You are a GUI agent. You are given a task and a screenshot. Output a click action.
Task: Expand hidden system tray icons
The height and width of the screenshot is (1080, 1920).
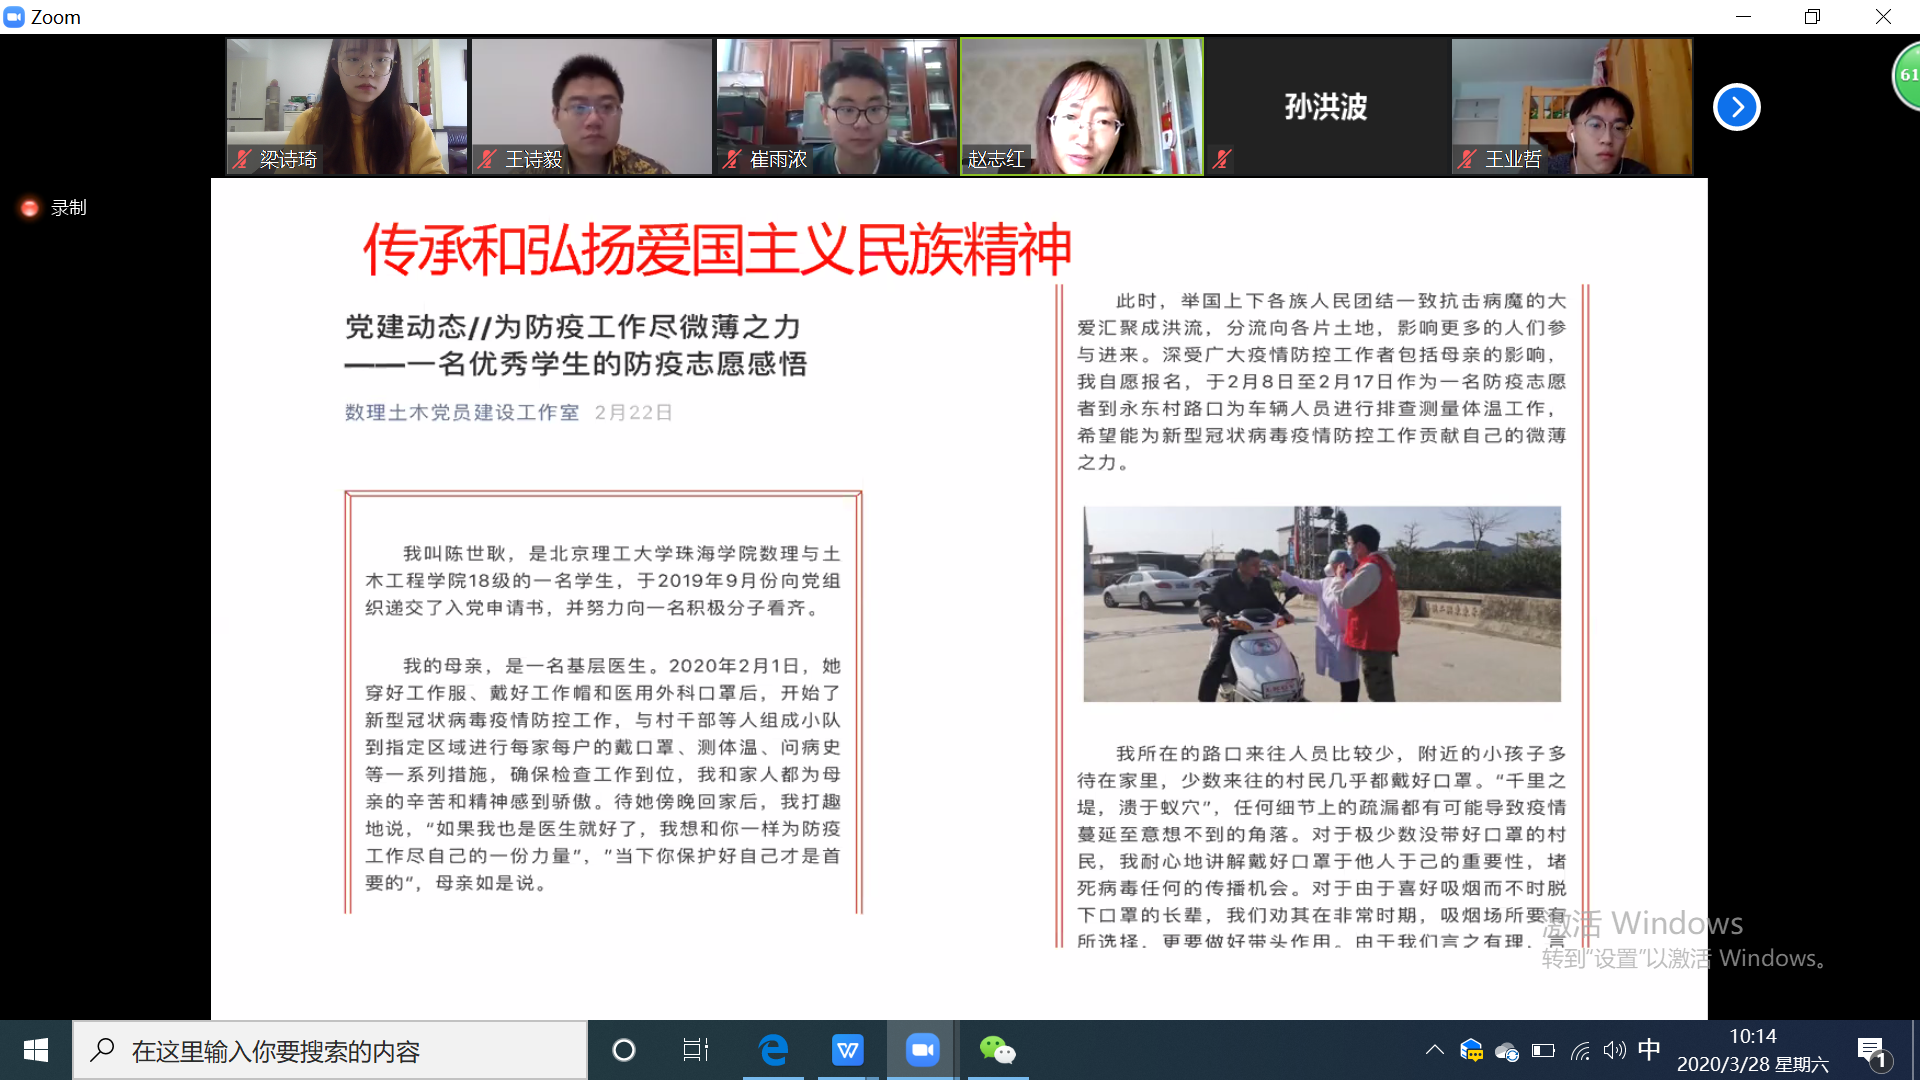coord(1434,1049)
